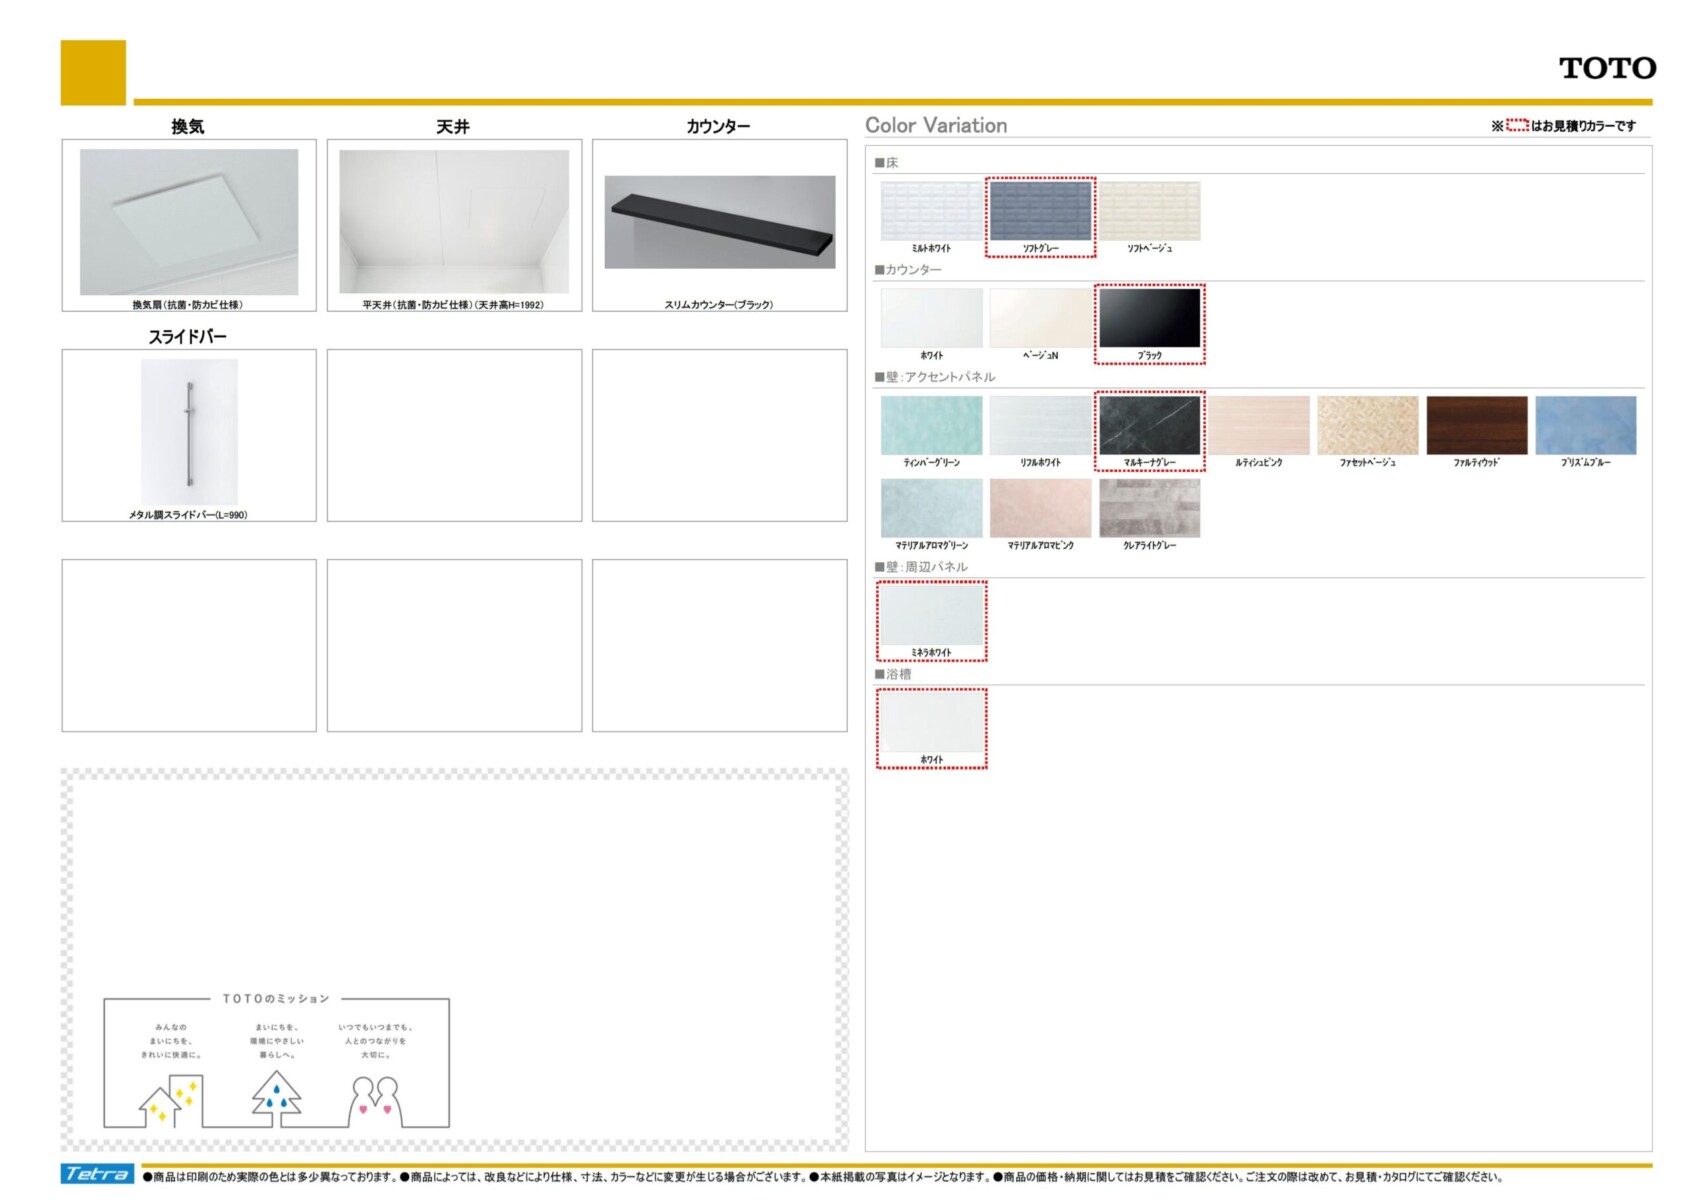This screenshot has width=1698, height=1200.
Task: Click the caption メタル調スライドバー(L=990)
Action: point(188,515)
